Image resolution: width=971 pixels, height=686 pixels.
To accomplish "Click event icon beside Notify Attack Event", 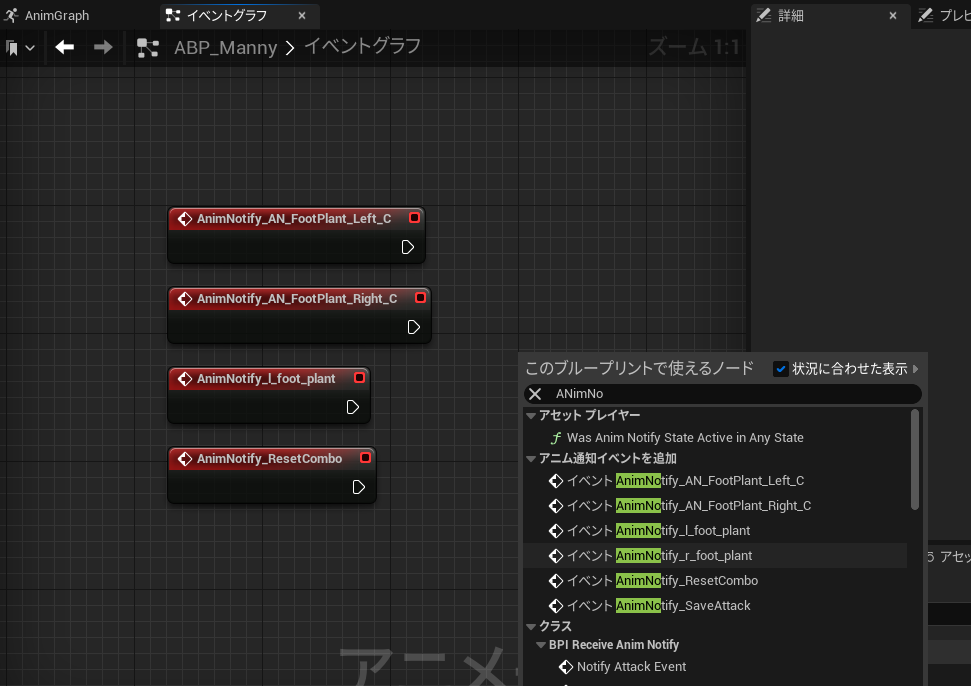I will coord(566,667).
